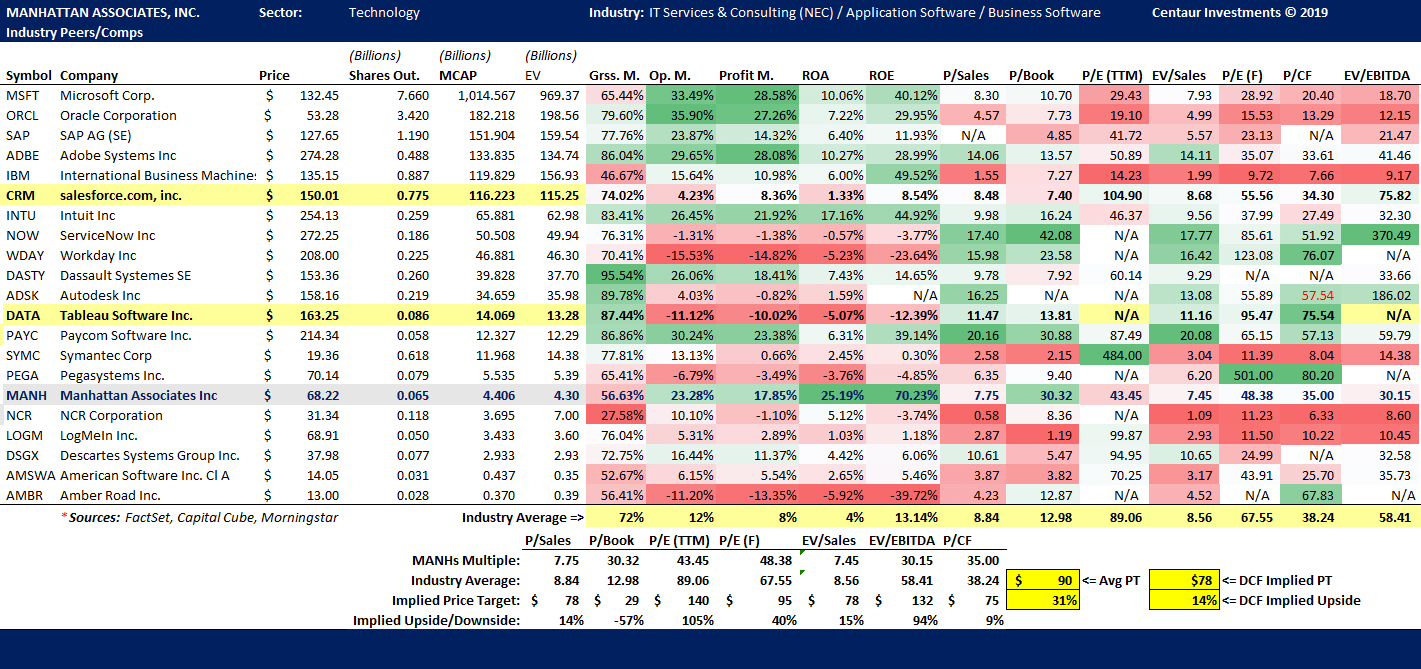
Task: Select the Profit M. column header
Action: pos(748,76)
